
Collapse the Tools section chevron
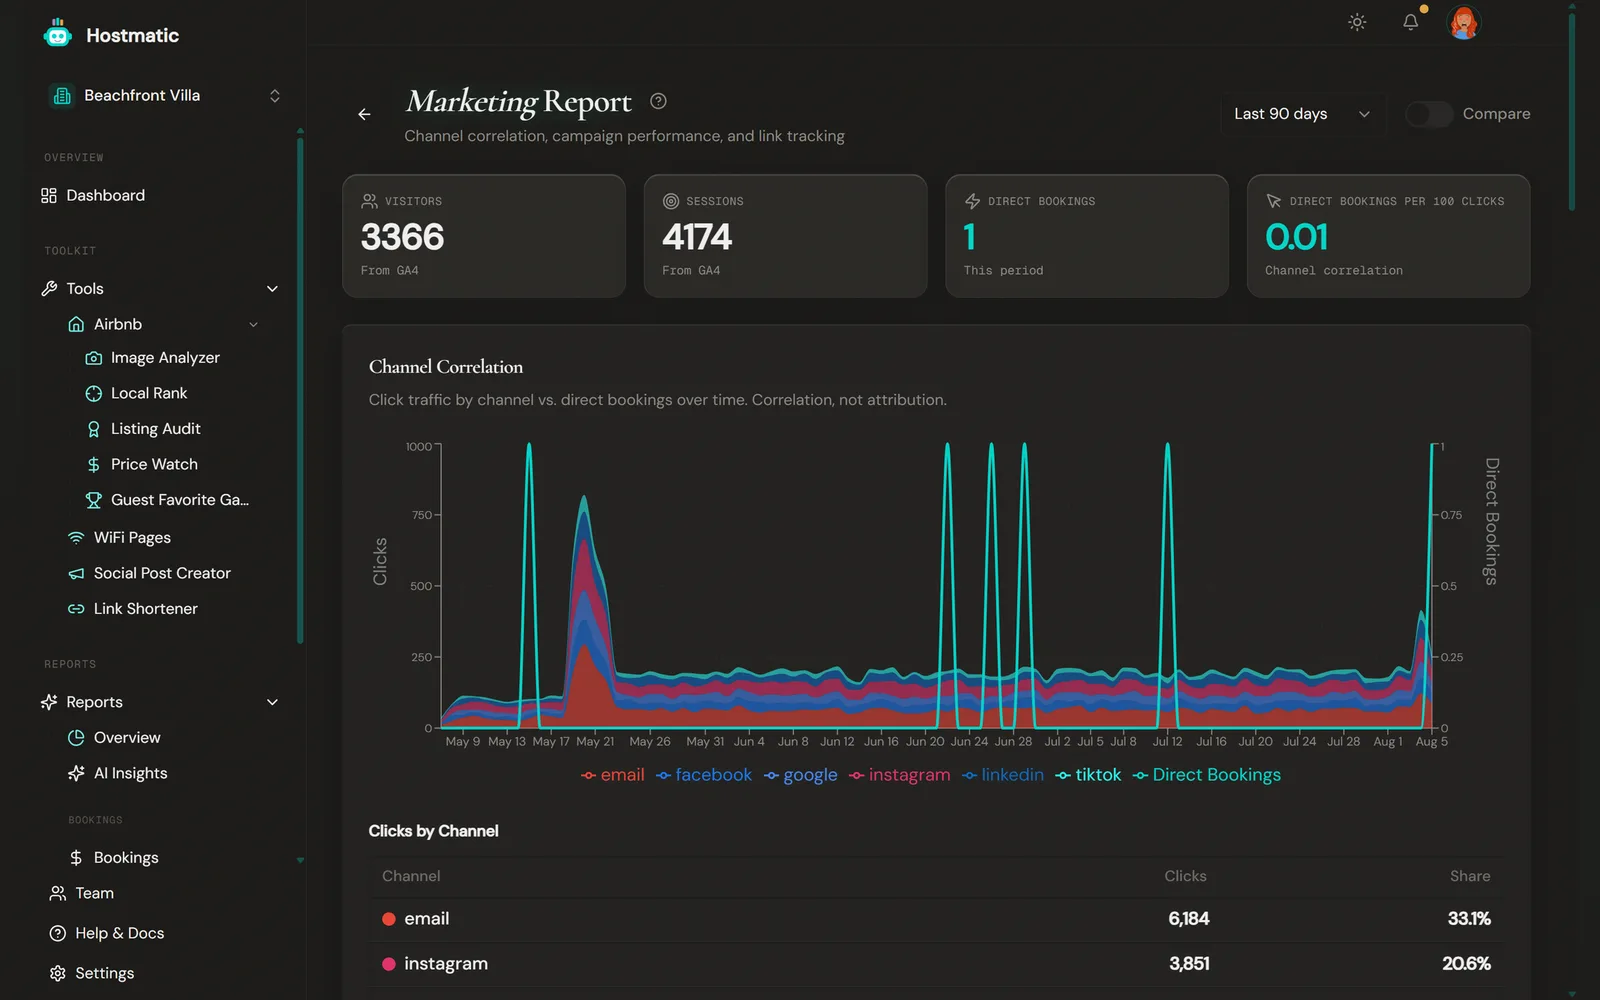(x=272, y=289)
